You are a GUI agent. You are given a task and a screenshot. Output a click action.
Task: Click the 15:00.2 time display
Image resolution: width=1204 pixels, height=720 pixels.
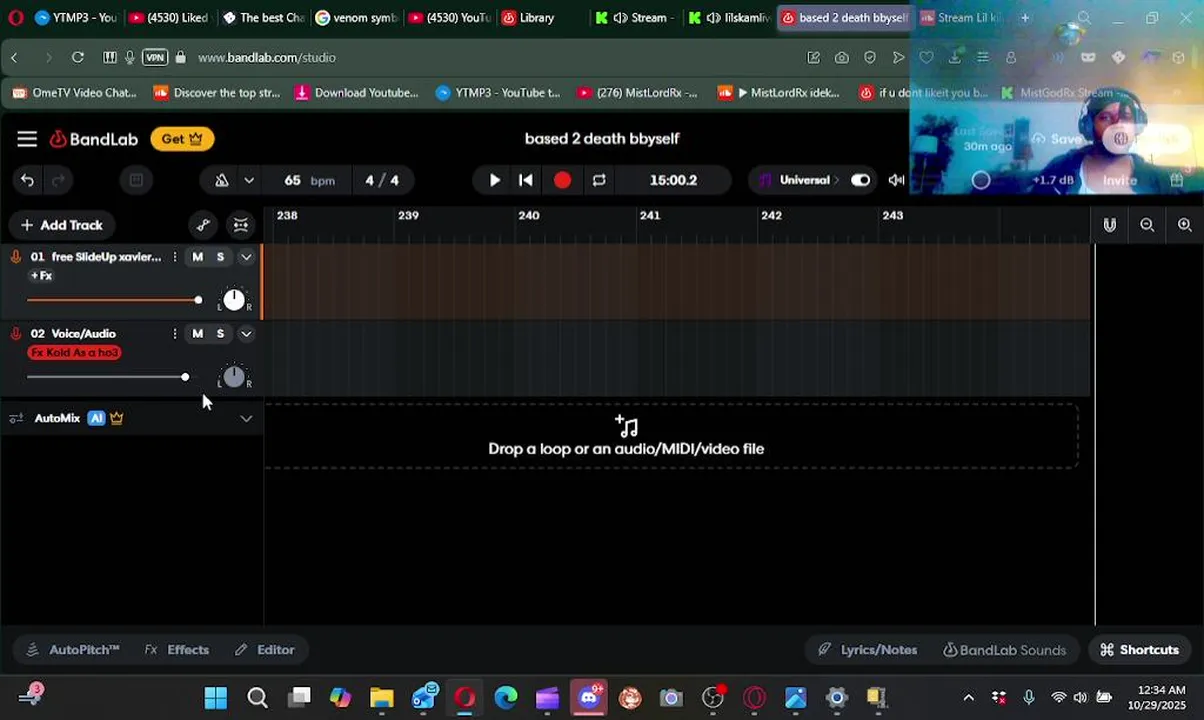(x=673, y=180)
